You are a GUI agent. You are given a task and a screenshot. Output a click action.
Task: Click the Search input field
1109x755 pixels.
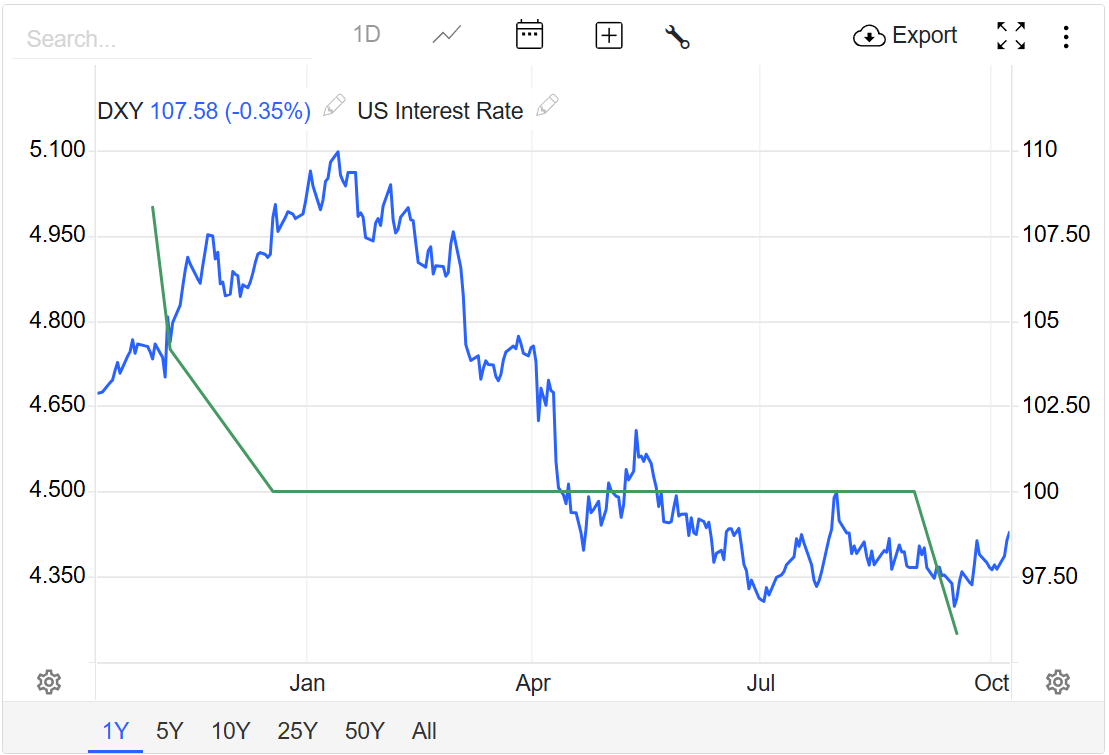pos(160,39)
